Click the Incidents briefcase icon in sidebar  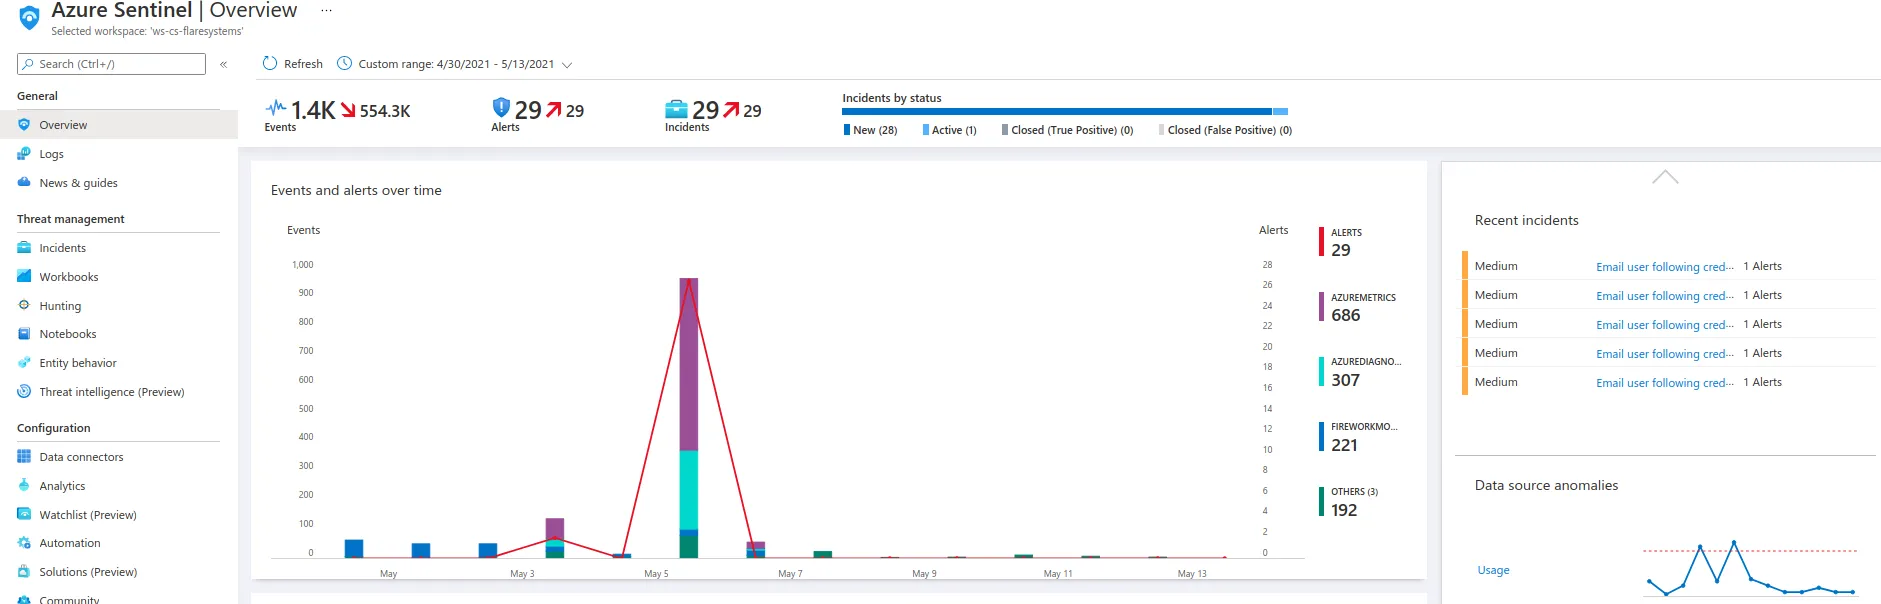pyautogui.click(x=24, y=248)
